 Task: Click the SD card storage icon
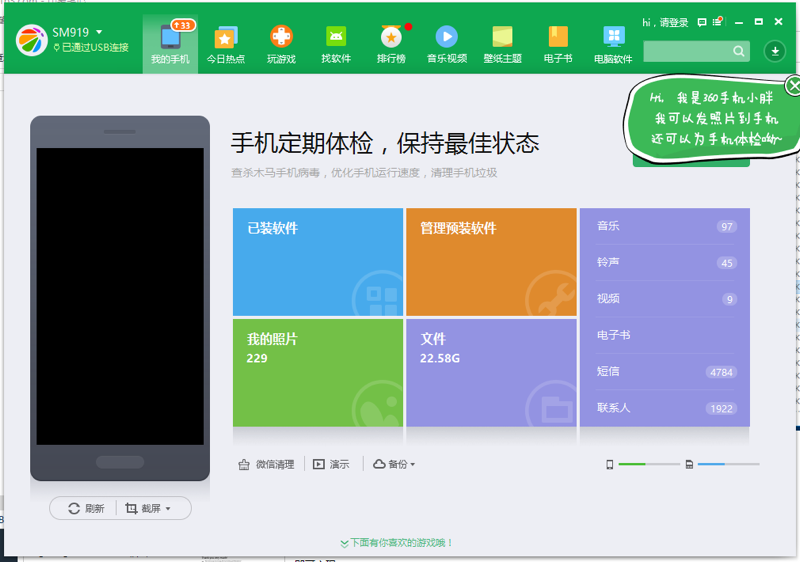click(689, 464)
